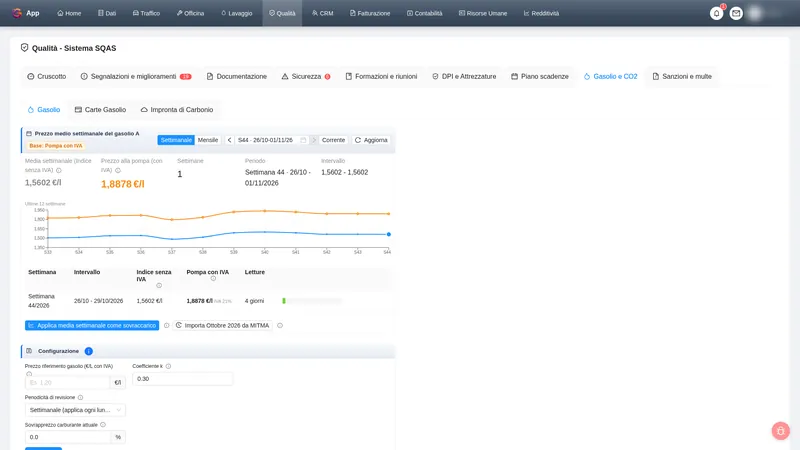
Task: Open Risorse Umane in the top navigation
Action: click(x=483, y=13)
